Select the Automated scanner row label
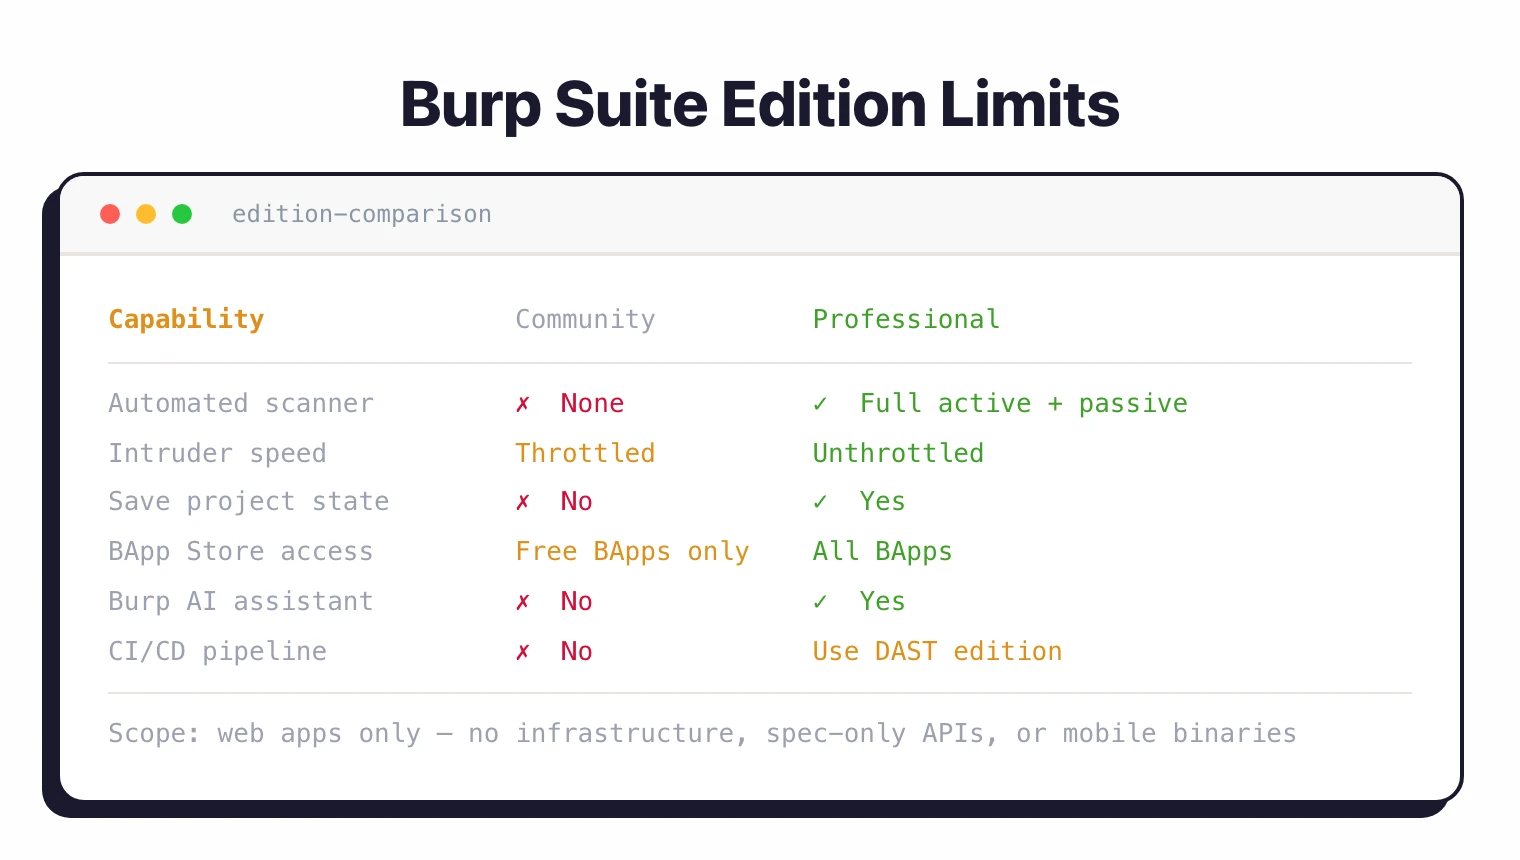The image size is (1520, 860). [x=241, y=403]
